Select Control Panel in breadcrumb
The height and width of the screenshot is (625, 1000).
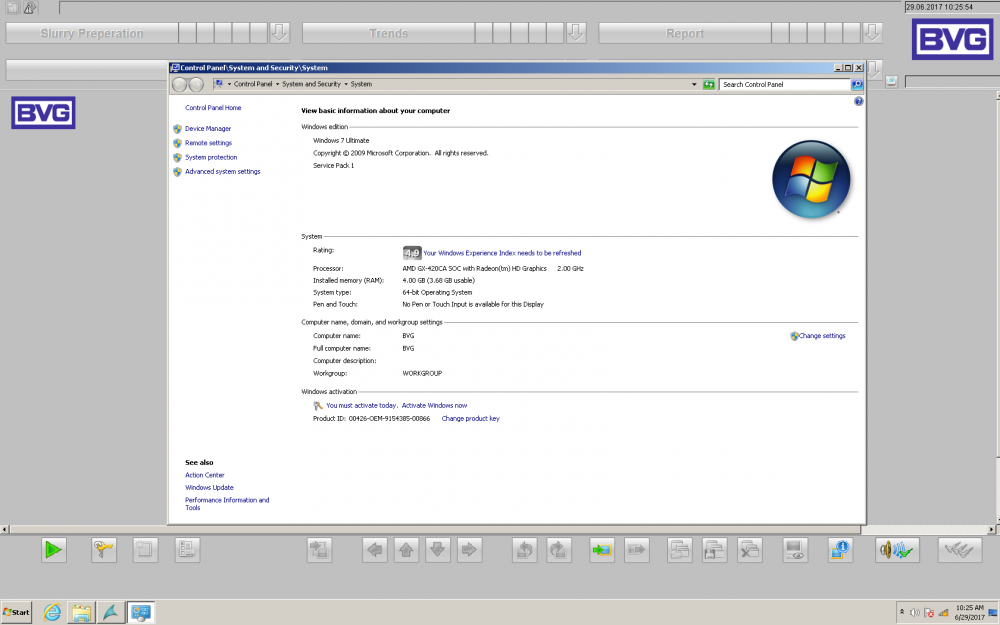pos(253,84)
